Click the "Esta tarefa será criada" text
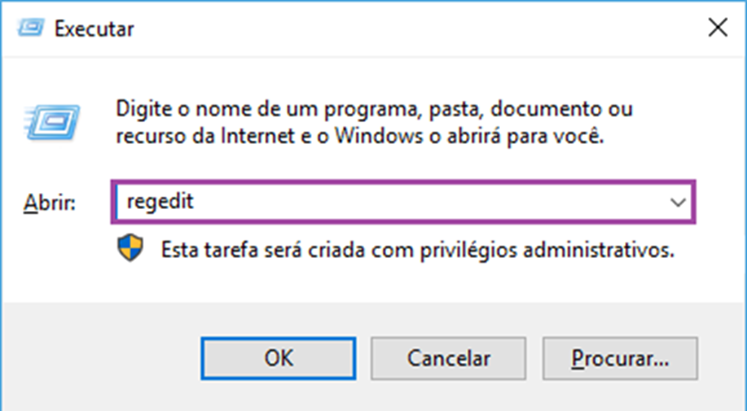Screen dimensions: 747x411 tap(263, 250)
